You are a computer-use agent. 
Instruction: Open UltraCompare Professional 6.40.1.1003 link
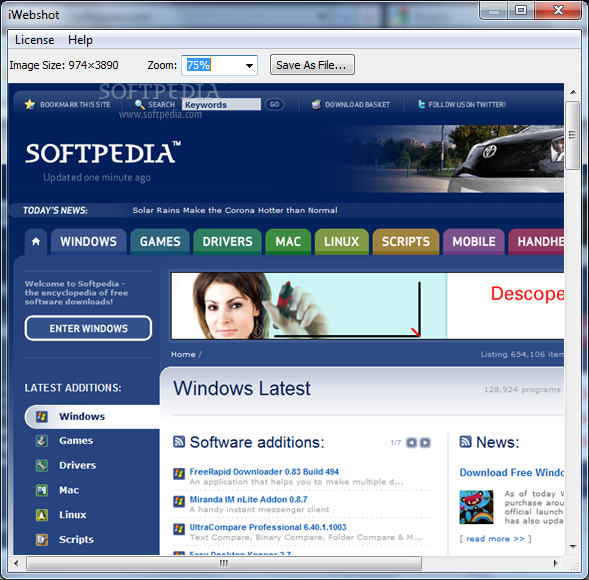point(268,527)
